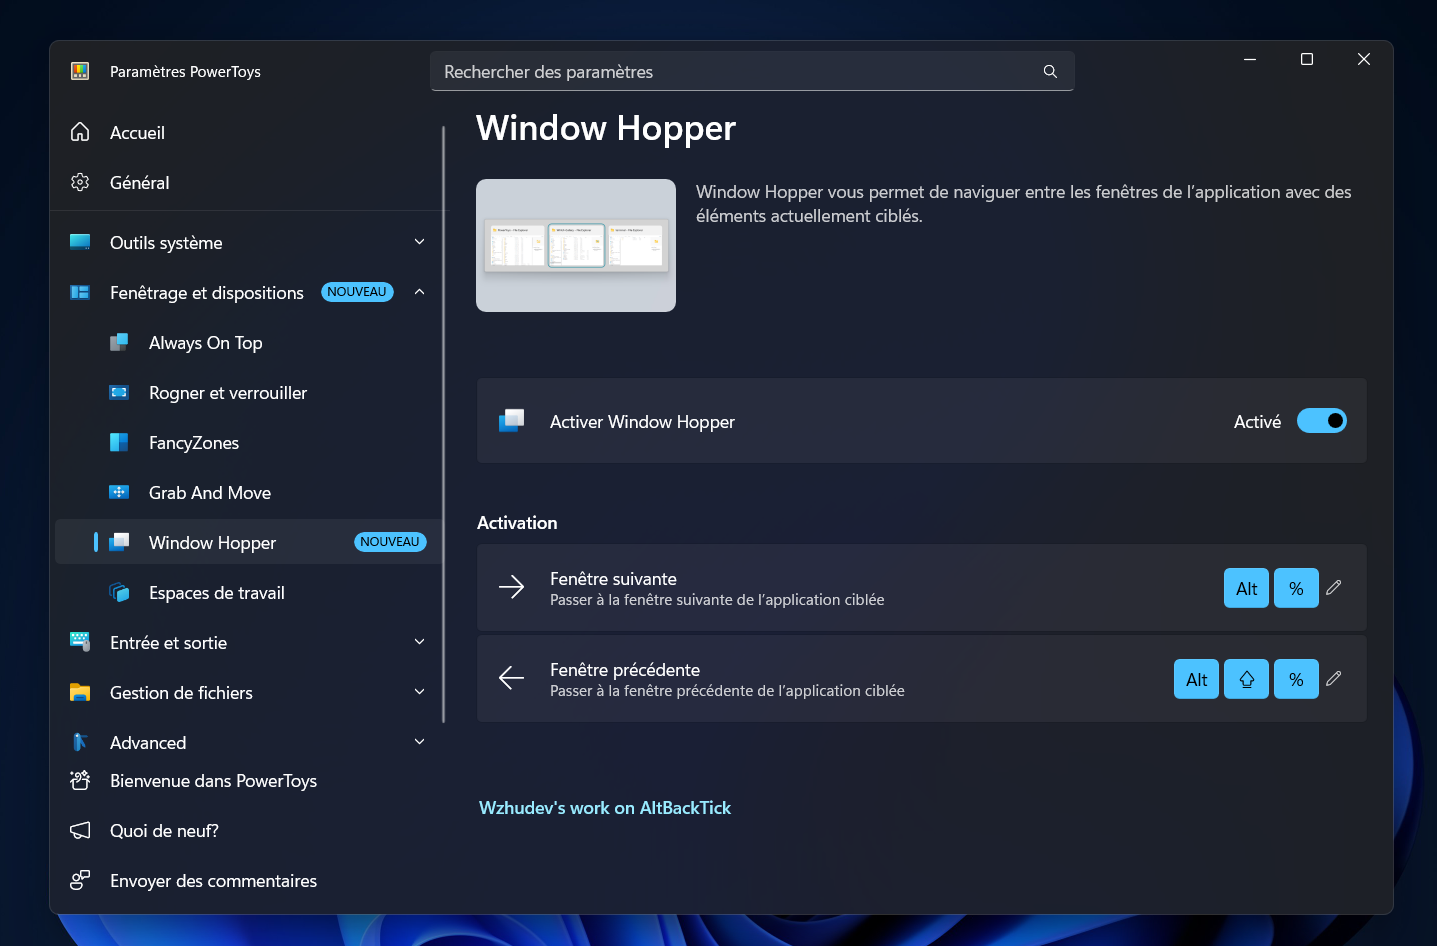Click the Fenêtre précédente left arrow icon

click(x=511, y=678)
